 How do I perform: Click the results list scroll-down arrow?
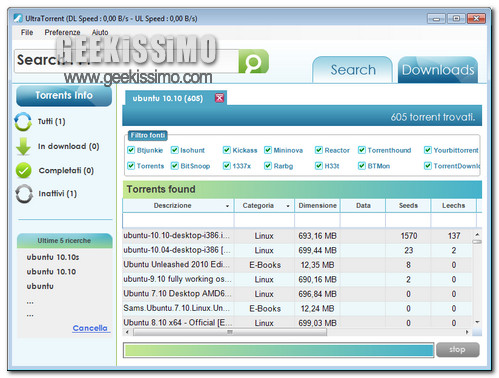pos(477,322)
